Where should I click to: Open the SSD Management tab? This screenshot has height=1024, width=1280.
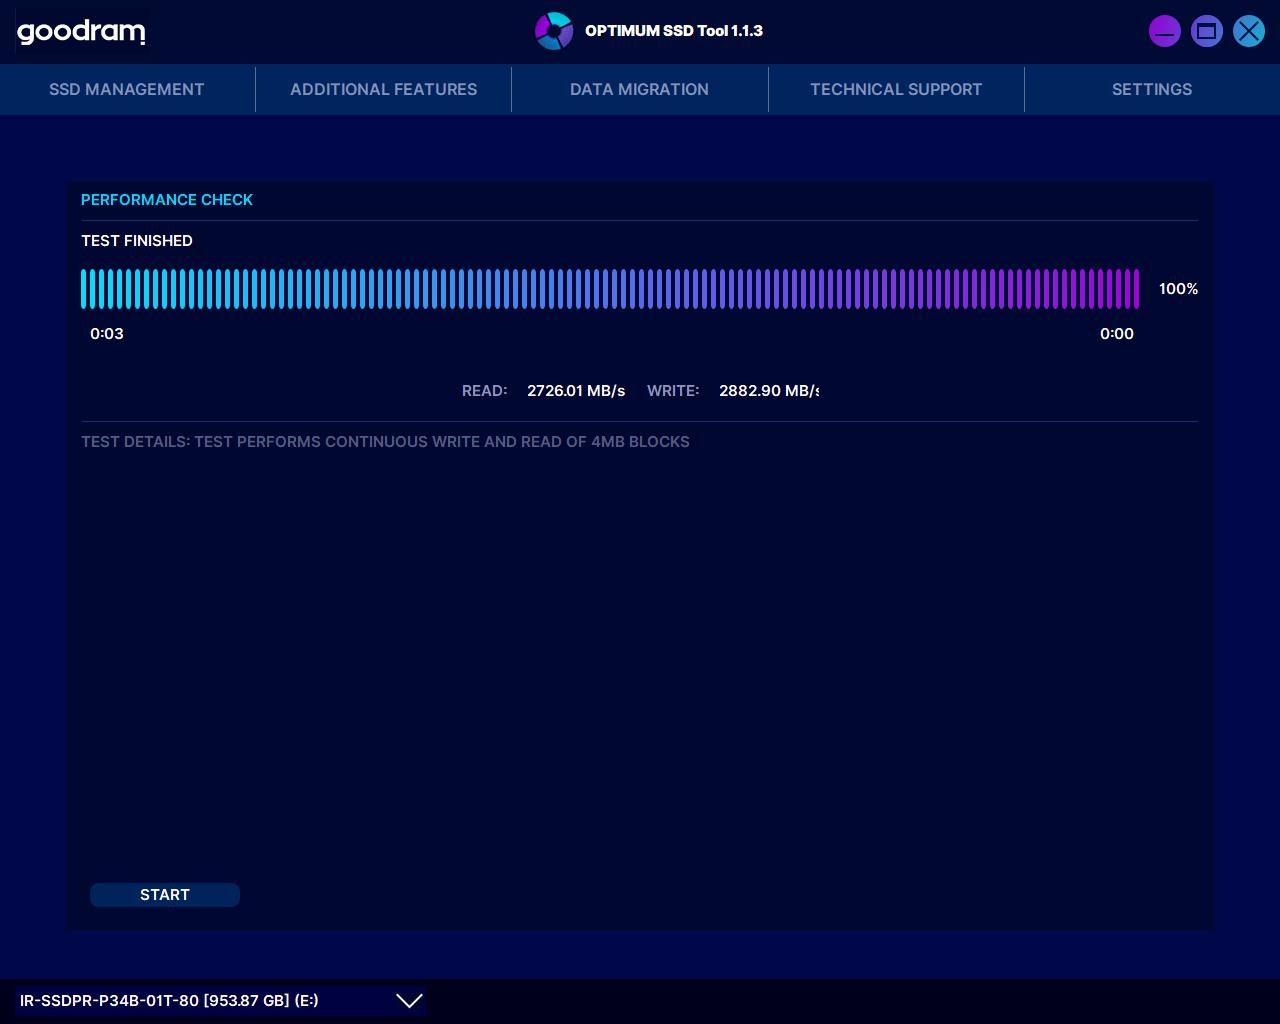click(x=127, y=89)
